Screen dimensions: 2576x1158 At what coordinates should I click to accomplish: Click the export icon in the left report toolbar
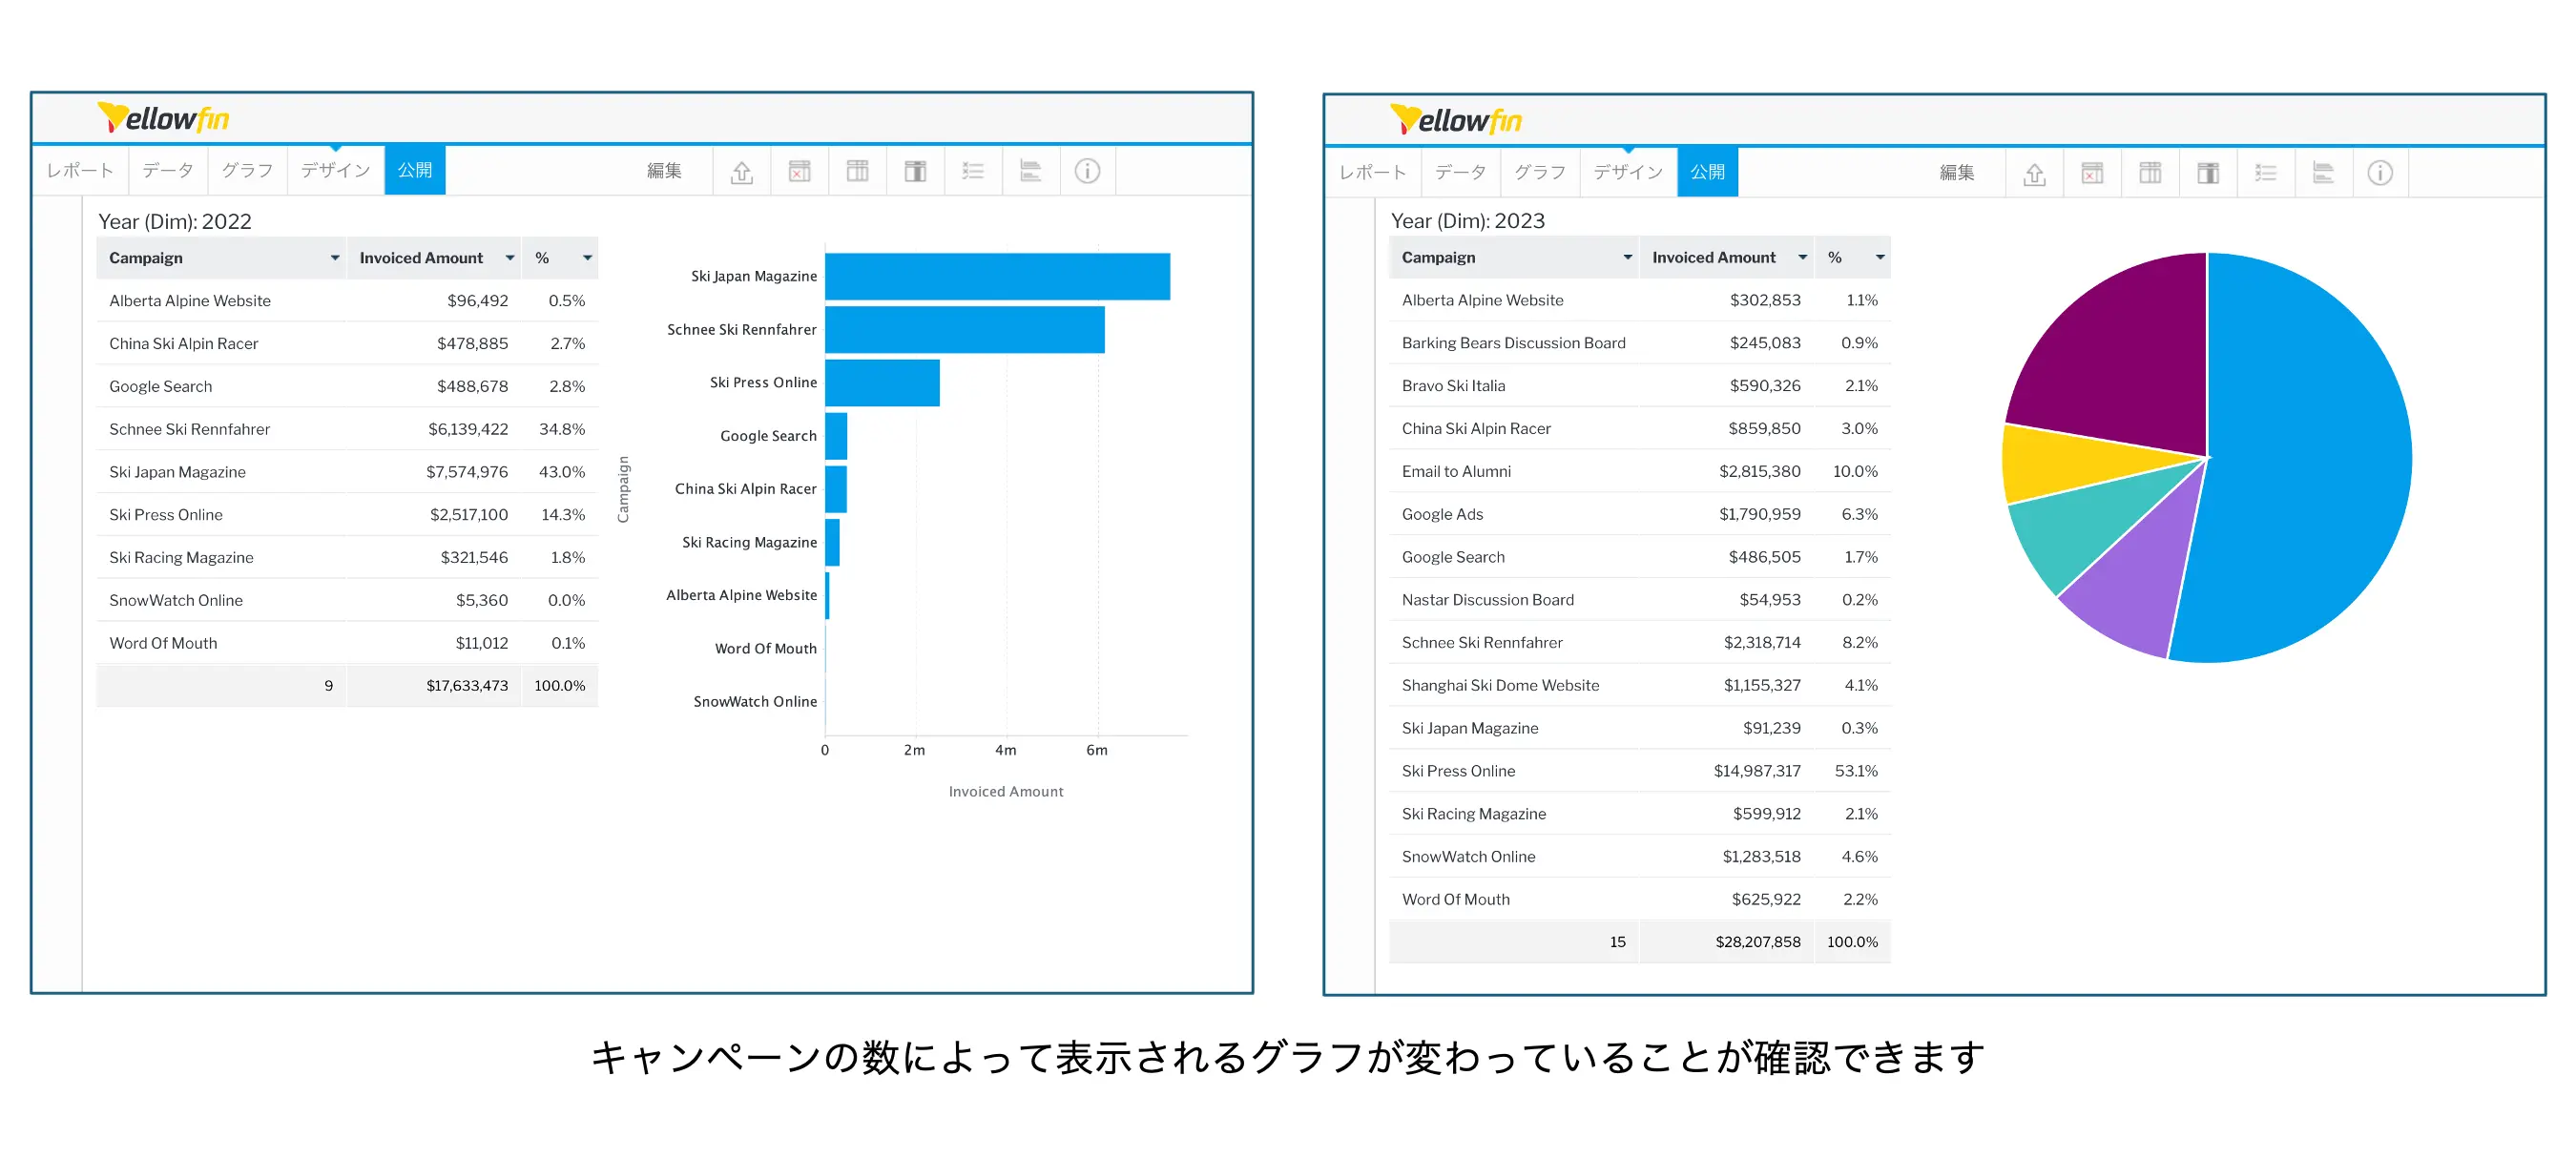741,172
